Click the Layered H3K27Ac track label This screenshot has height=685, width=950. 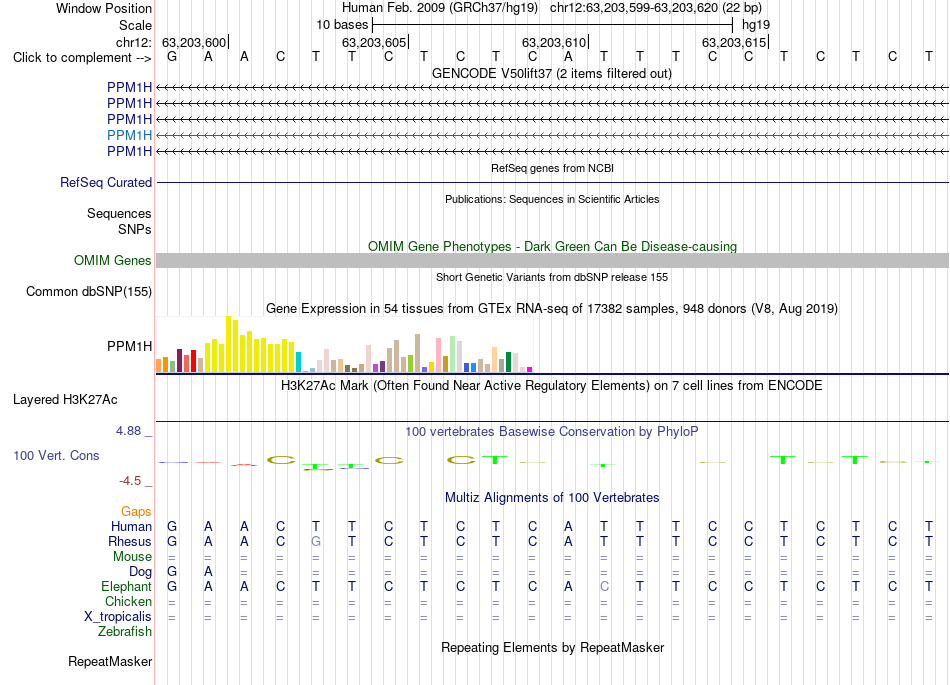(x=65, y=400)
